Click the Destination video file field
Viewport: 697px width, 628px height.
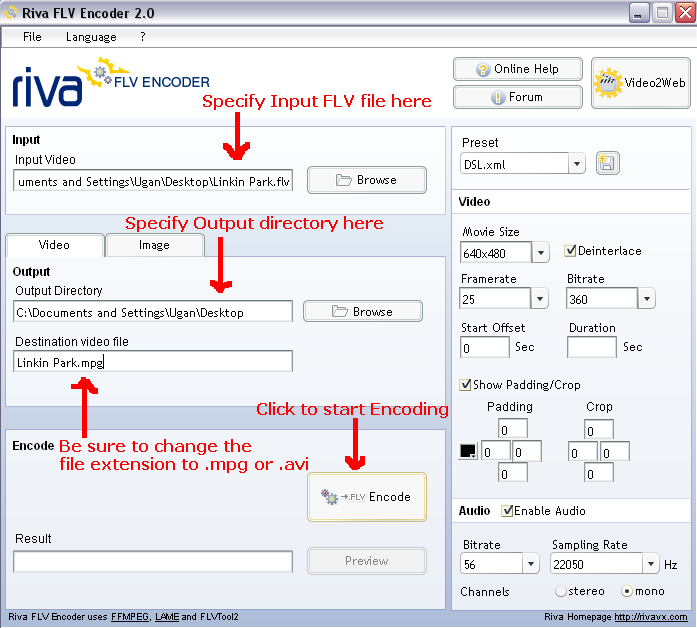point(153,361)
